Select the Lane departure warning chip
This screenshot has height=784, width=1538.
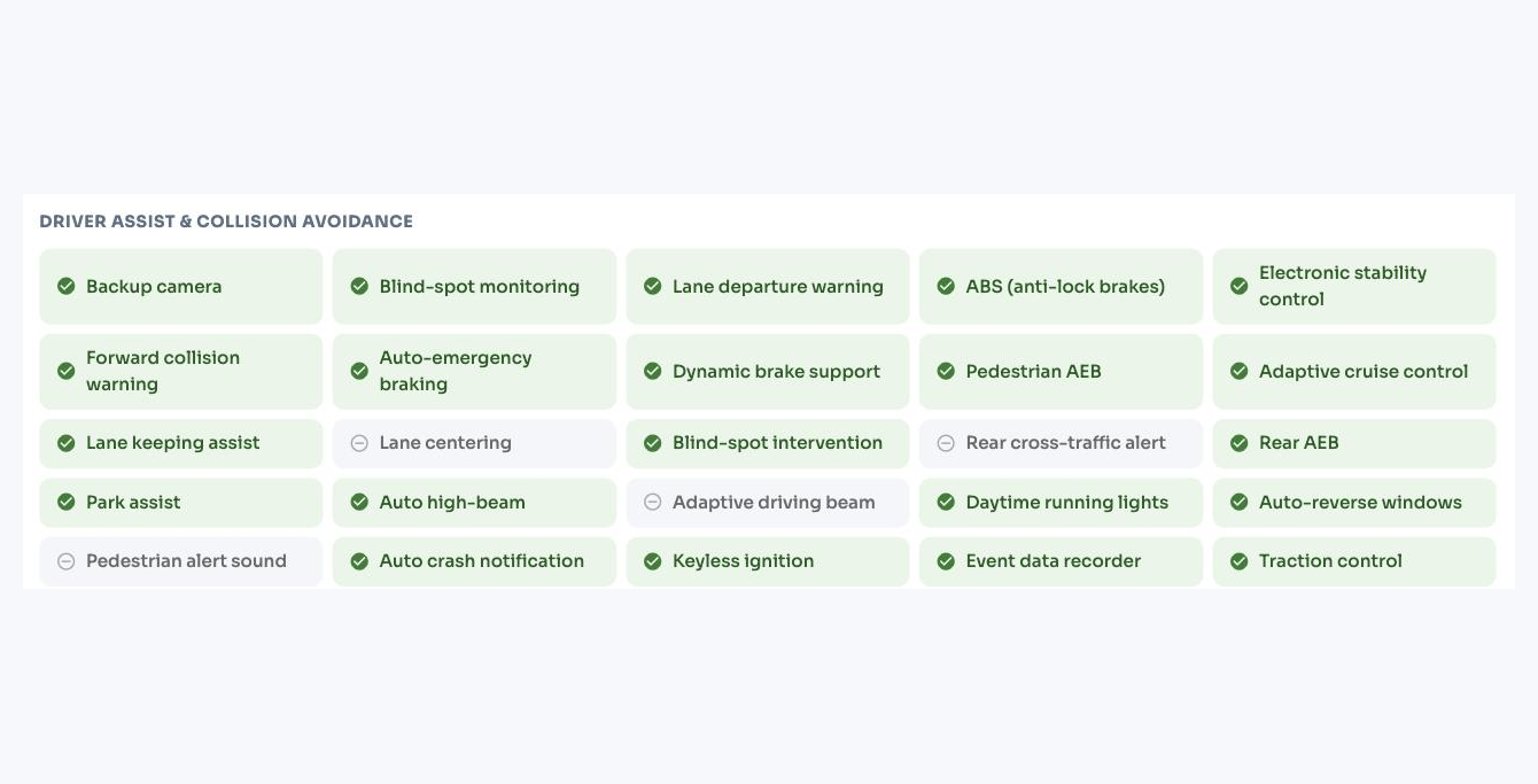[x=768, y=286]
